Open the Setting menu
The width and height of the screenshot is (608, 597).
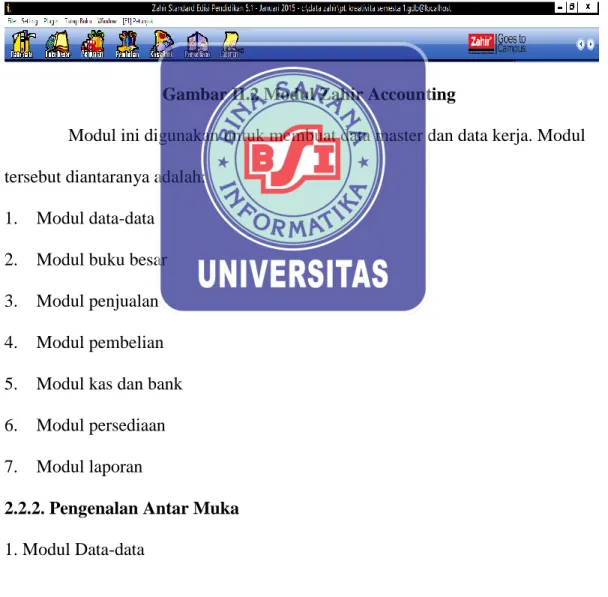[x=29, y=21]
